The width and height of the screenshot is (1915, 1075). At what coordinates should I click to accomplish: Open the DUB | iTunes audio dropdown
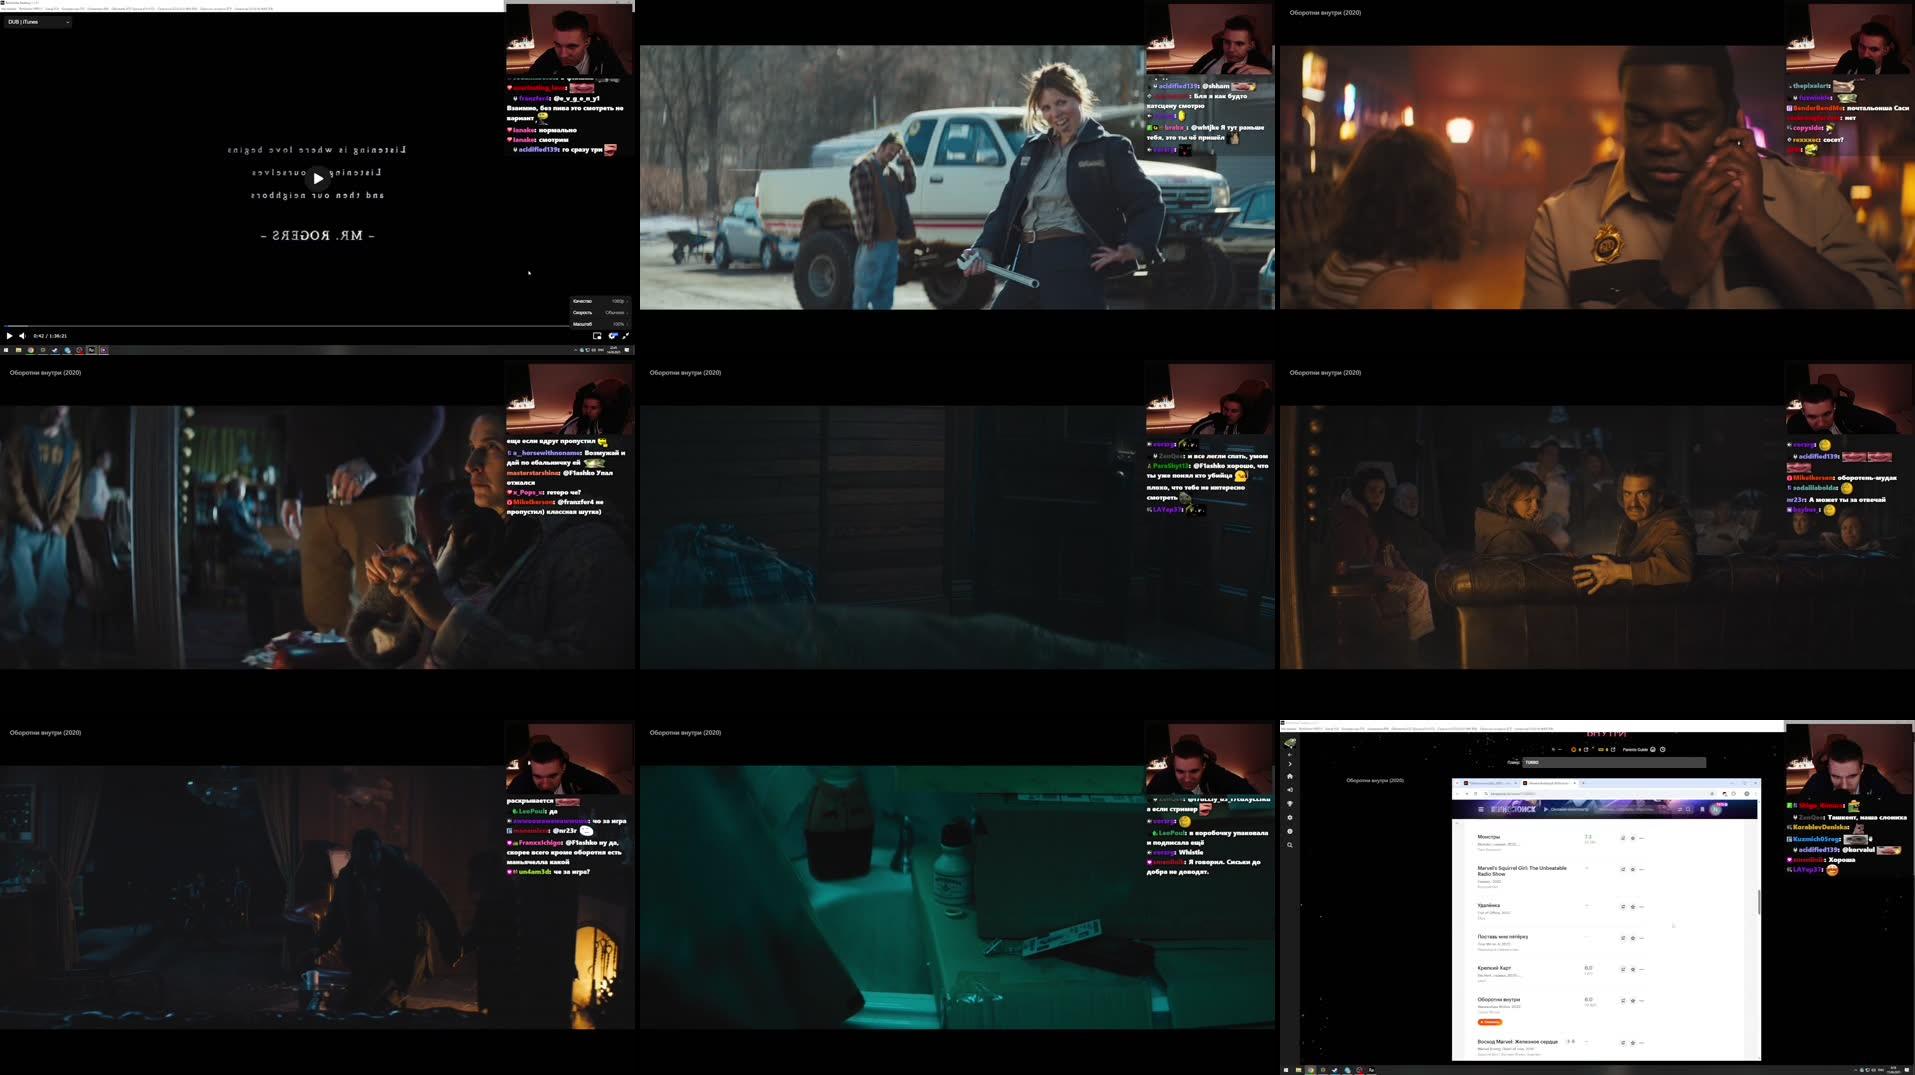38,22
